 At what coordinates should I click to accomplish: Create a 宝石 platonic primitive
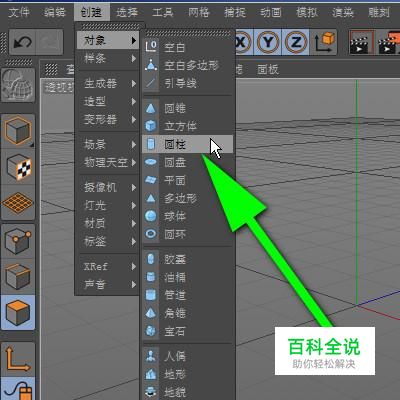pyautogui.click(x=187, y=331)
